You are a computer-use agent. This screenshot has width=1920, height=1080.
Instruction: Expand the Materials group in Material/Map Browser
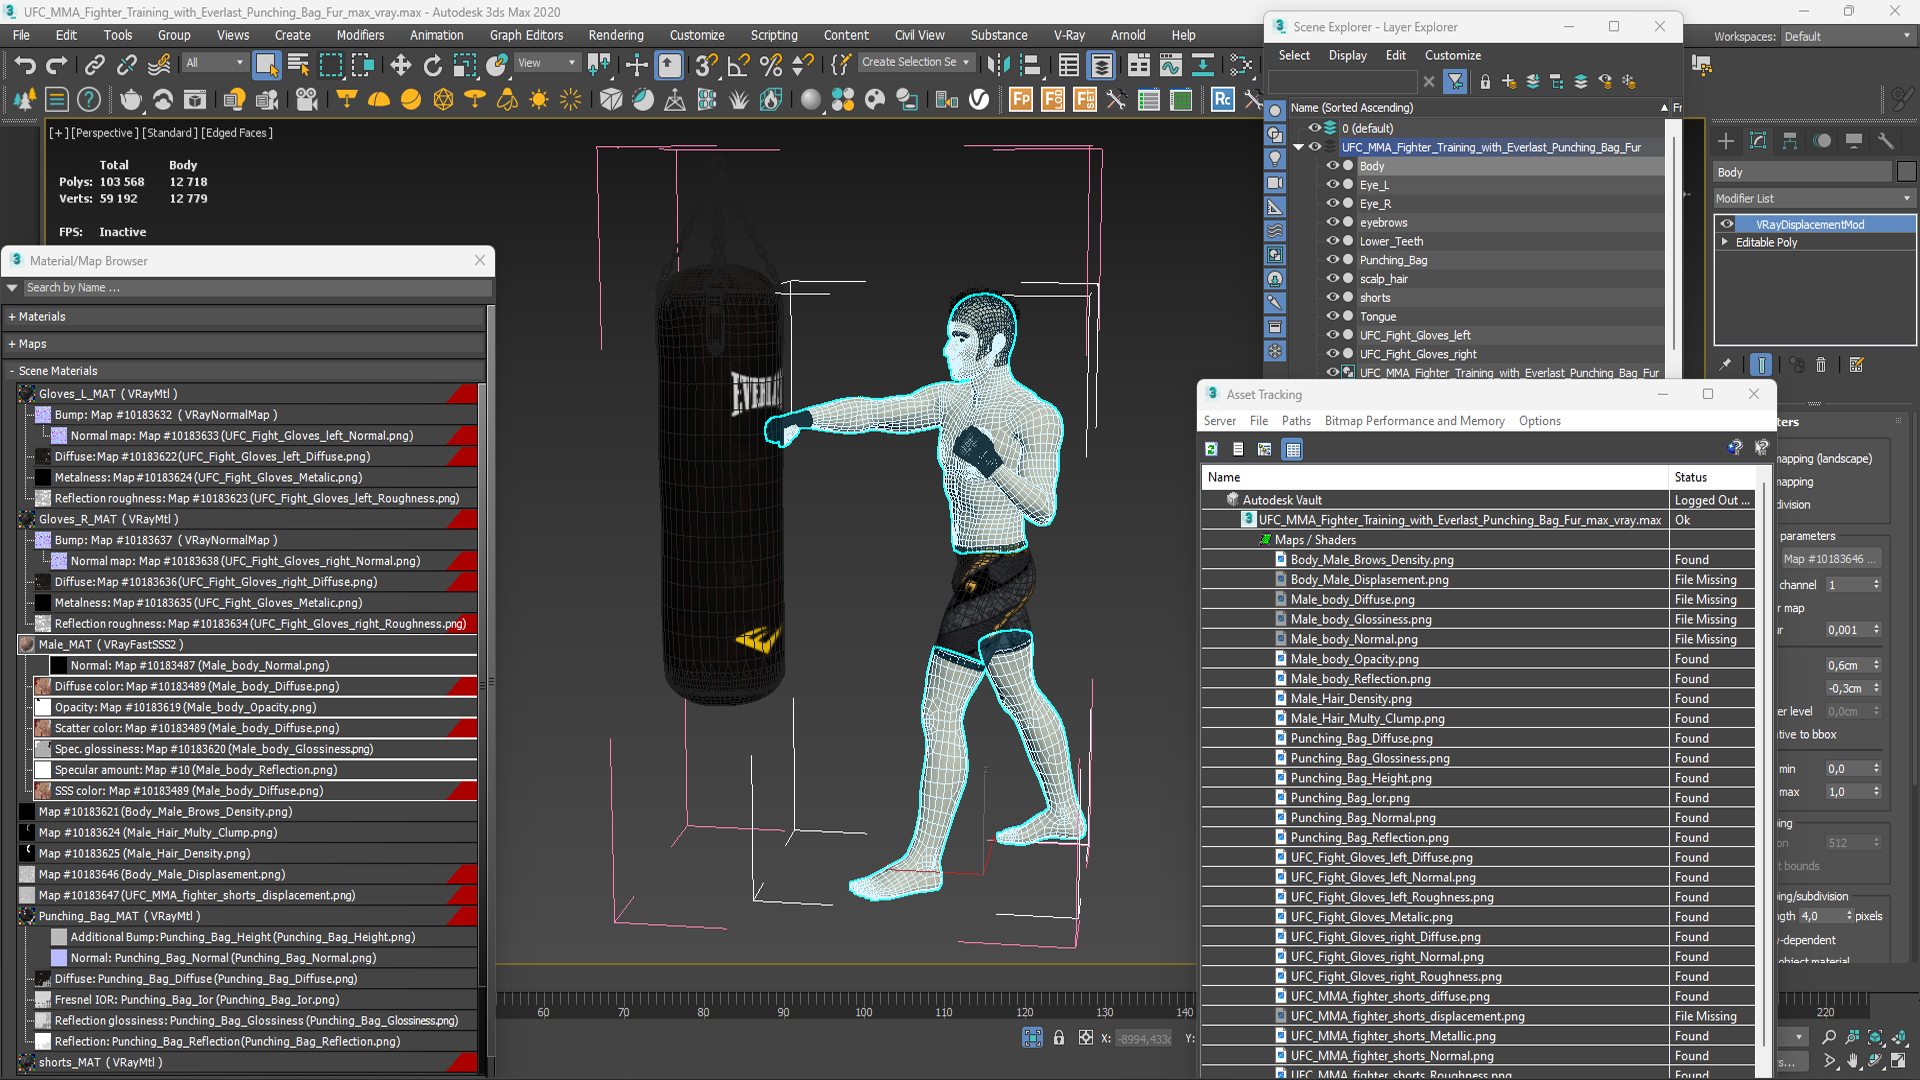tap(13, 317)
